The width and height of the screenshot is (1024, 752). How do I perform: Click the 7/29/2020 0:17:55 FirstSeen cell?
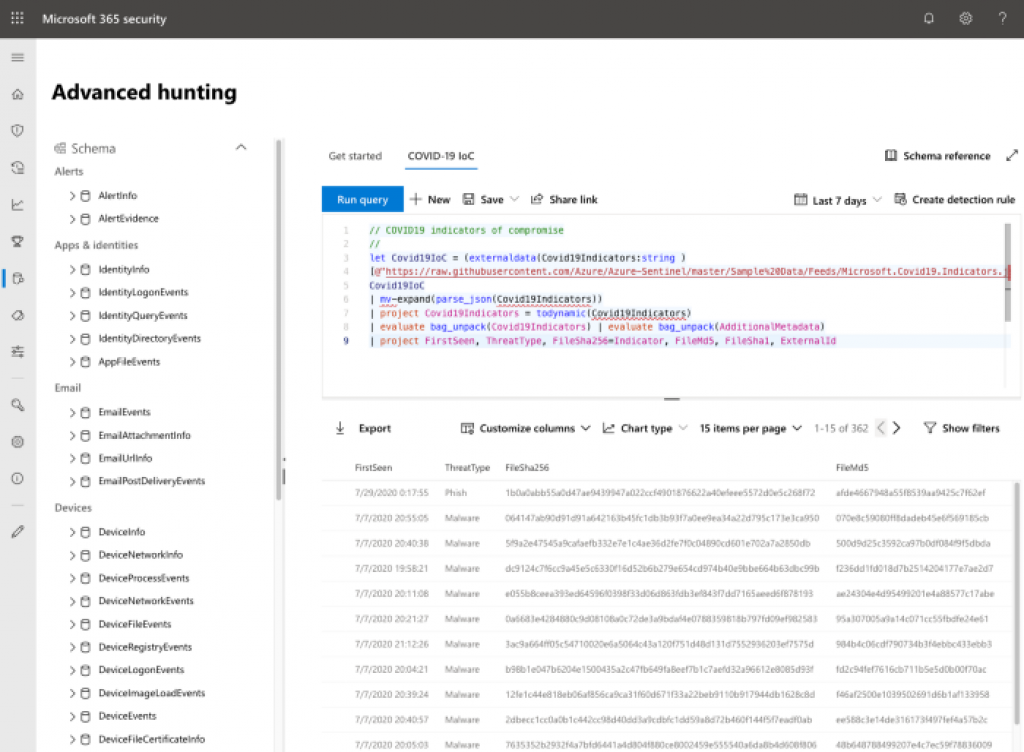pos(392,493)
